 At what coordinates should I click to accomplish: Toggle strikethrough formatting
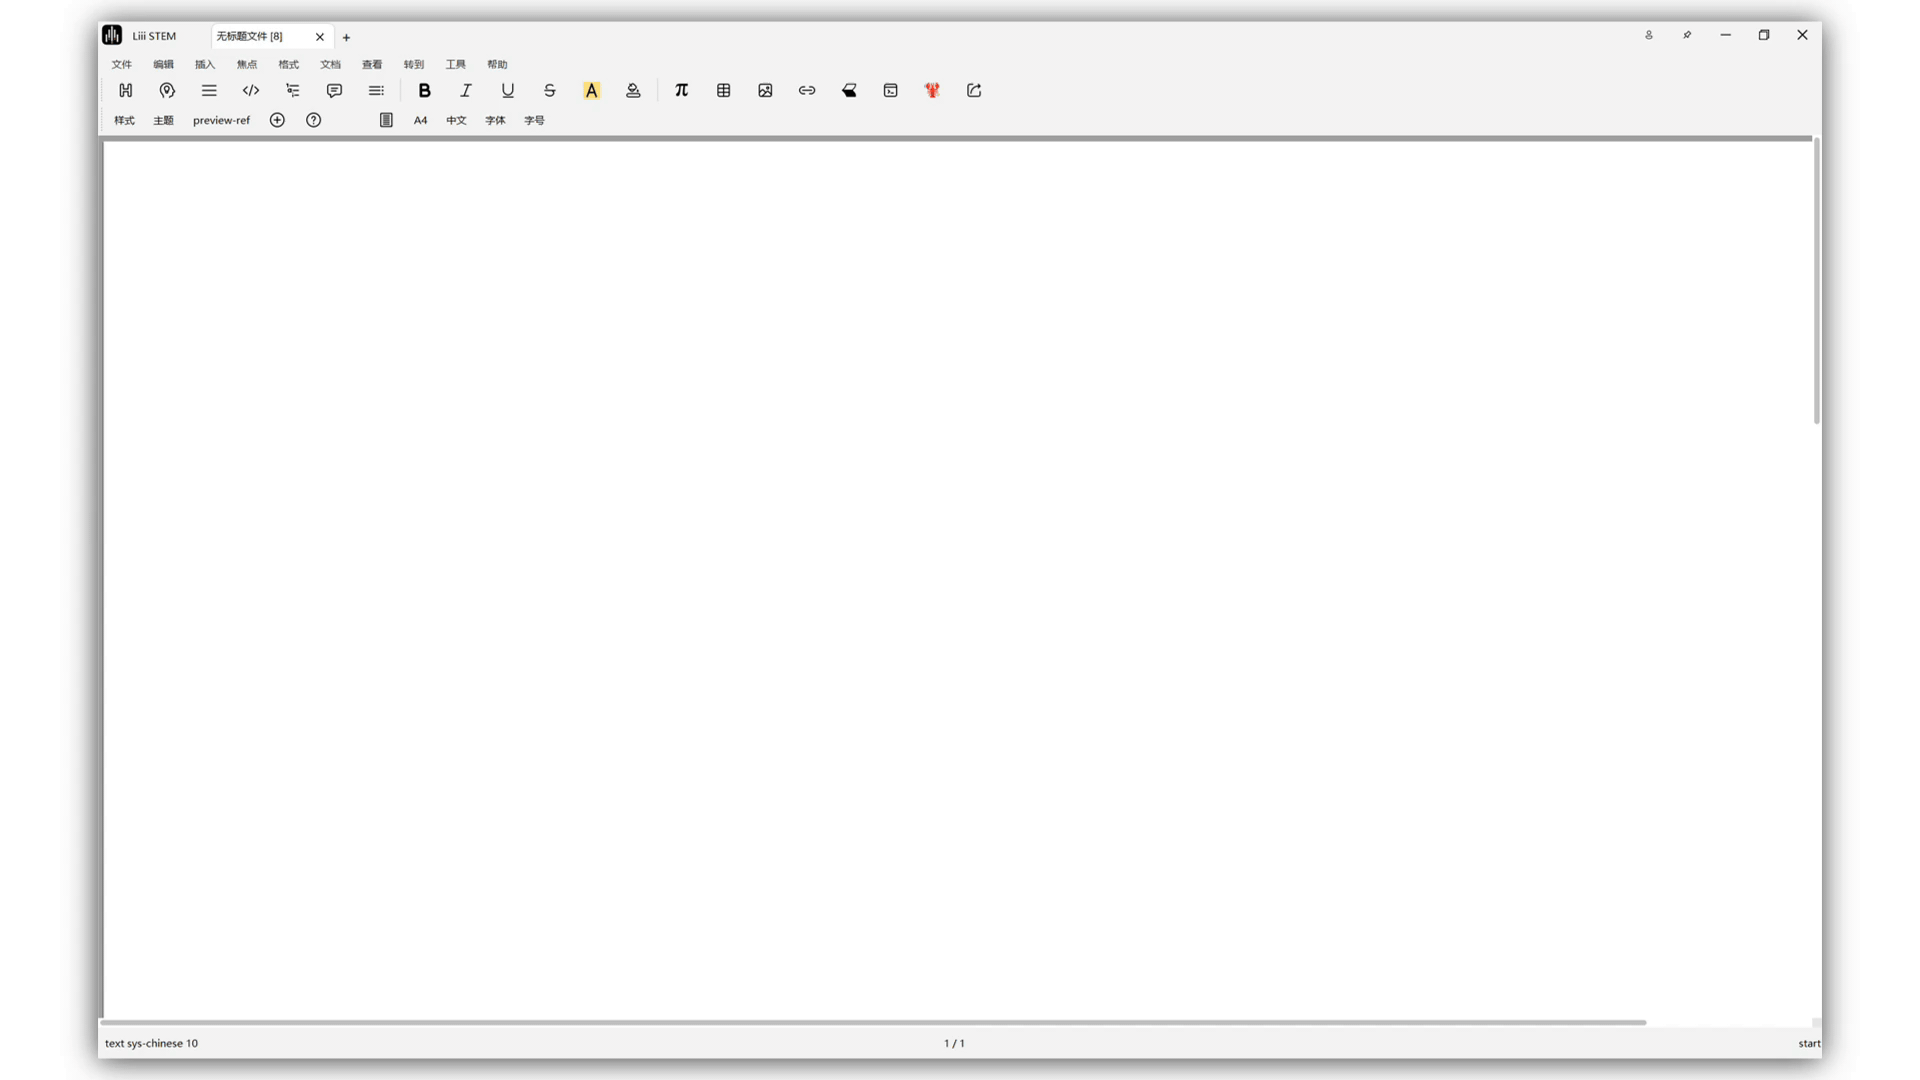(549, 90)
